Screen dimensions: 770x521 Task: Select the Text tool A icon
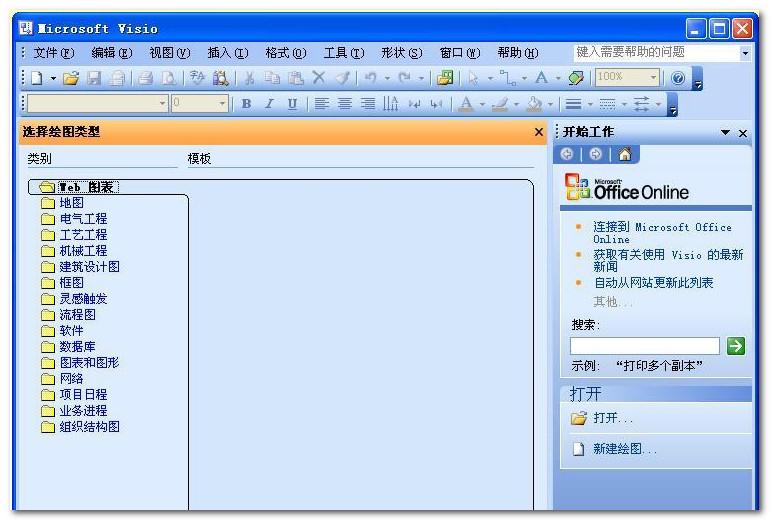pyautogui.click(x=542, y=78)
